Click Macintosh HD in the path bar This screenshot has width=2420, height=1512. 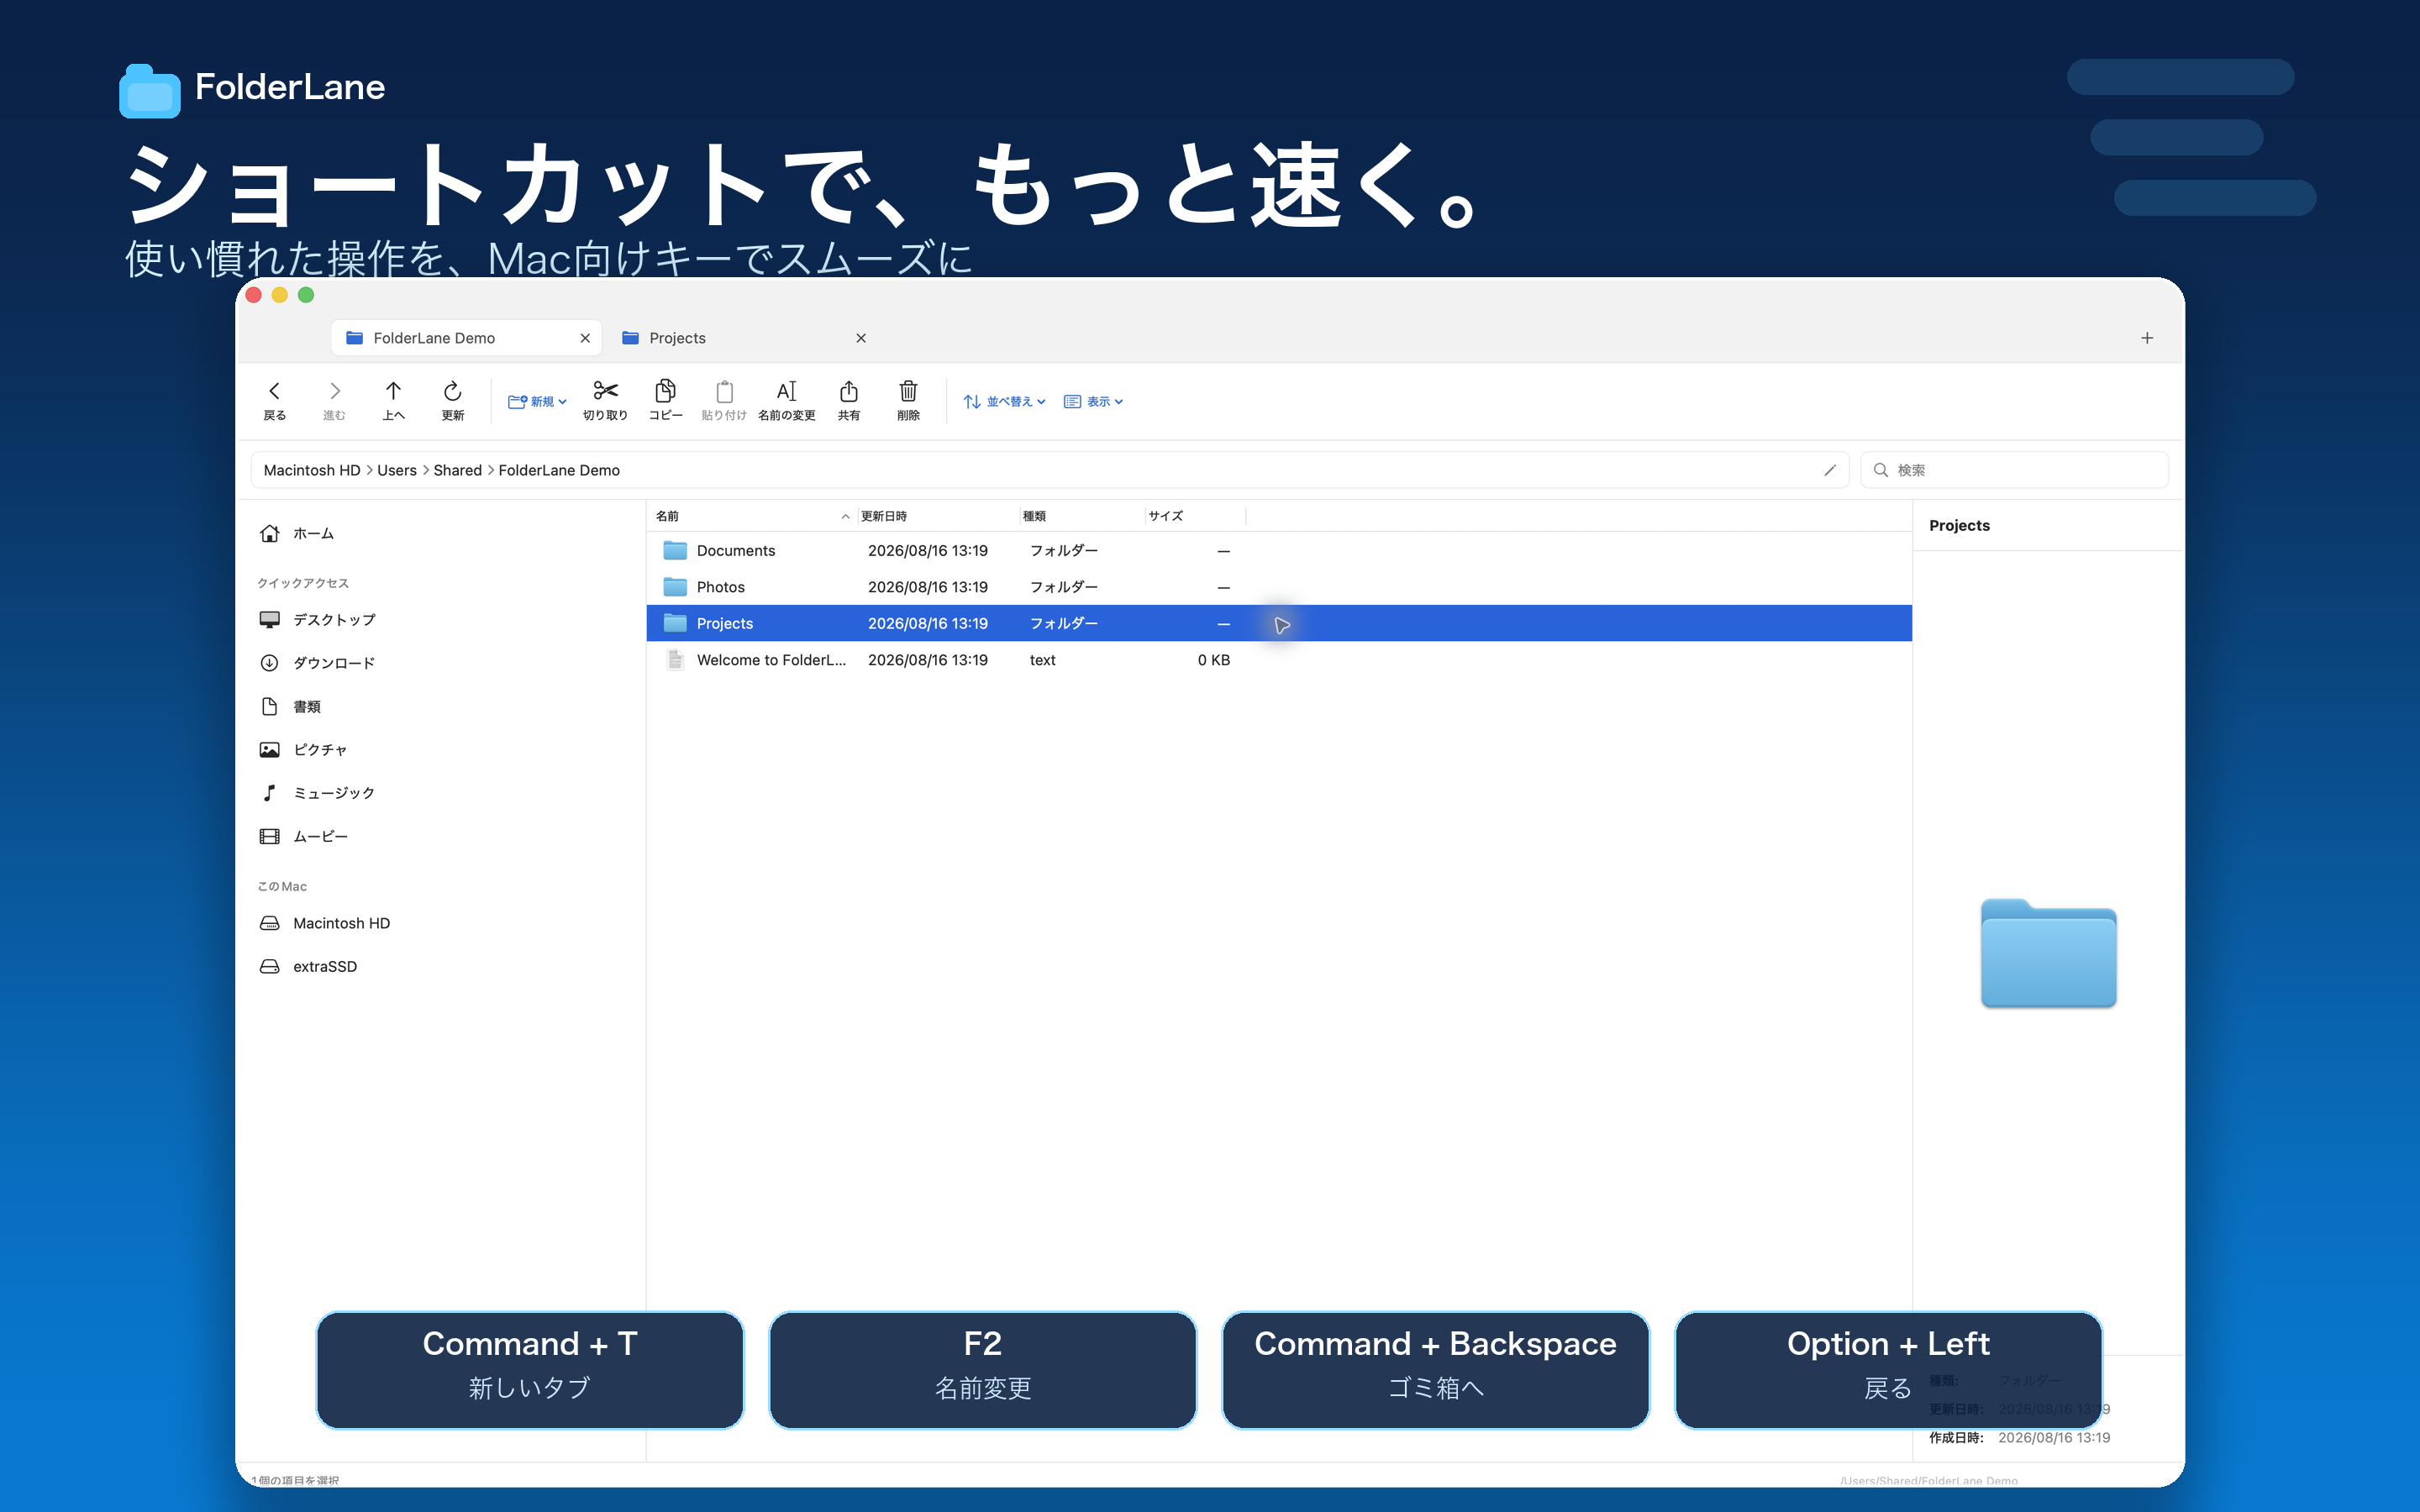pyautogui.click(x=312, y=470)
